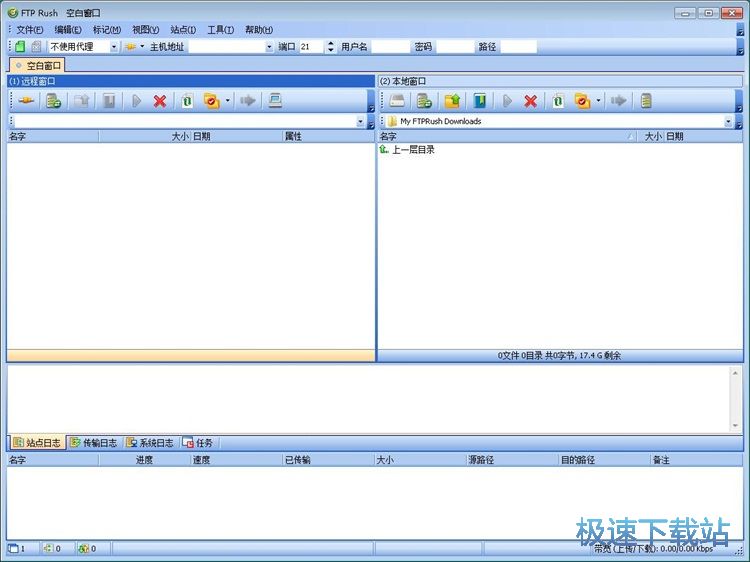Click the remote pane refresh icon
This screenshot has width=750, height=562.
pos(187,101)
